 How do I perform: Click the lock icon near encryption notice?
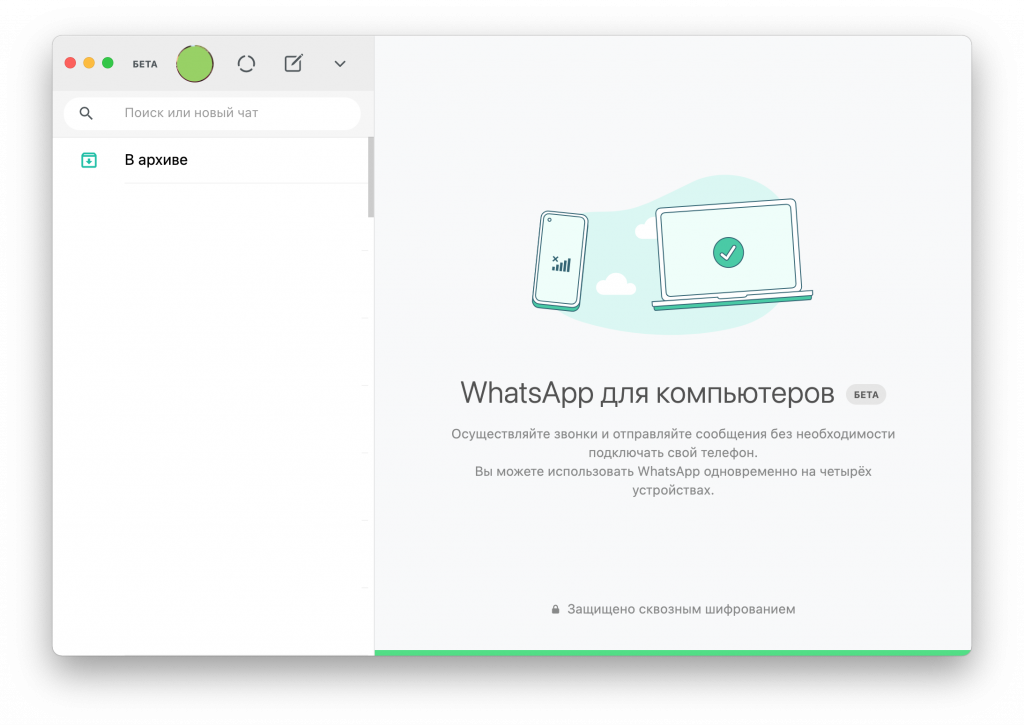pyautogui.click(x=555, y=609)
